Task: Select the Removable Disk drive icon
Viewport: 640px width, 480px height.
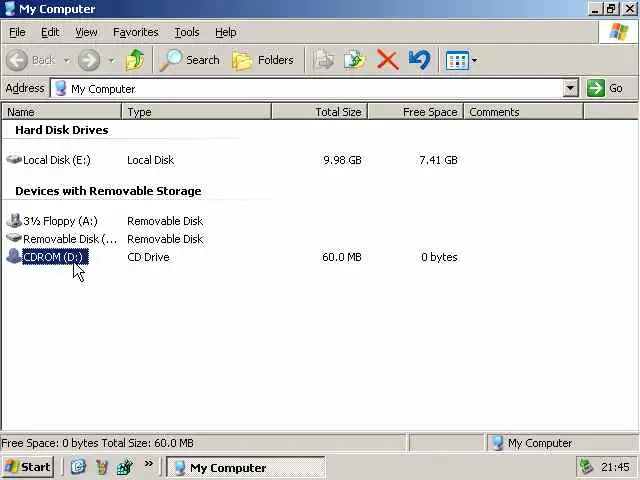Action: click(x=14, y=238)
